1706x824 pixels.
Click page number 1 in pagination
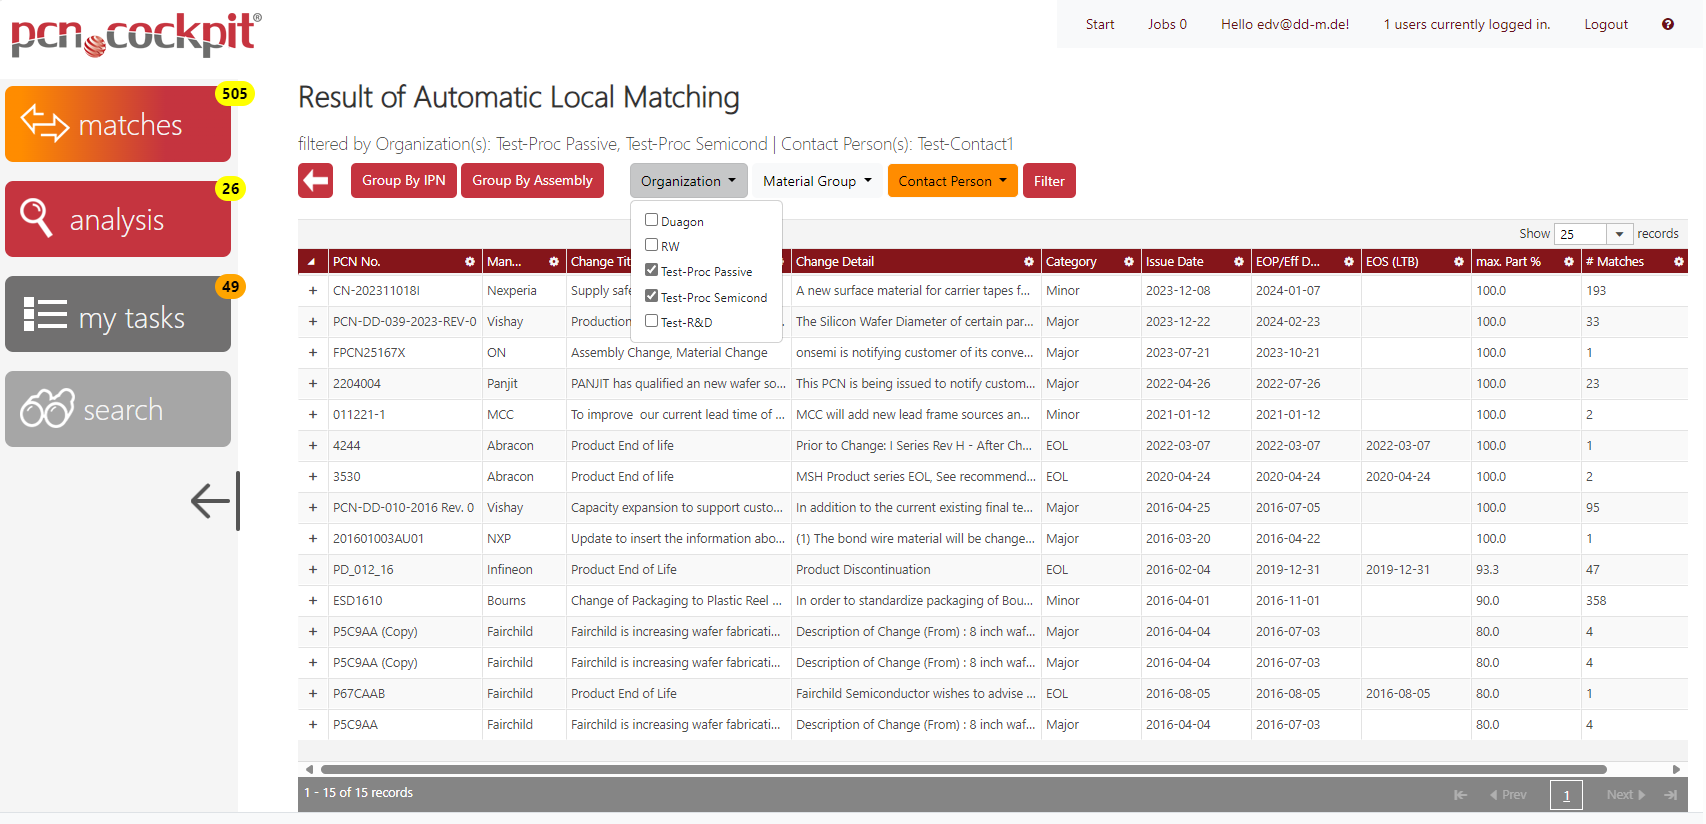[1566, 795]
